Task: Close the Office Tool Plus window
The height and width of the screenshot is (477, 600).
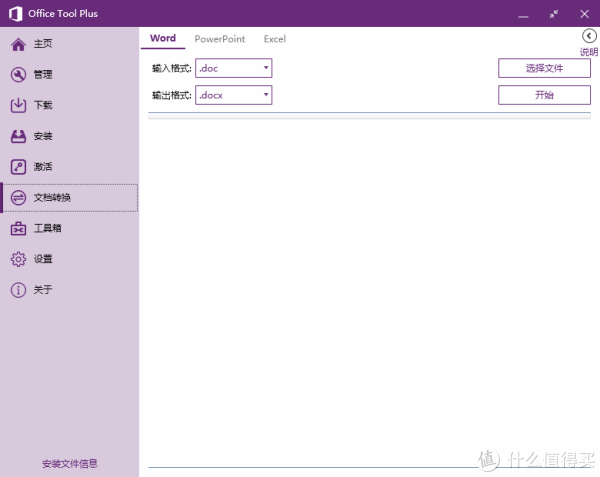Action: point(584,15)
